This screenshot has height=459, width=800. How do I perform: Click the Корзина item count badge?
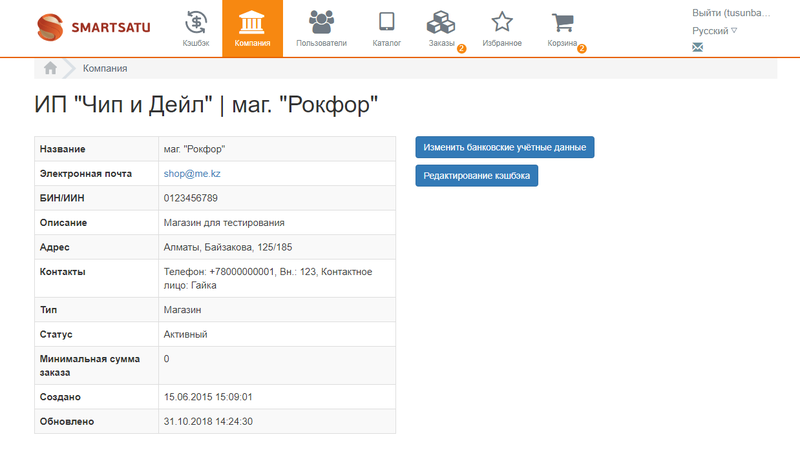point(582,48)
